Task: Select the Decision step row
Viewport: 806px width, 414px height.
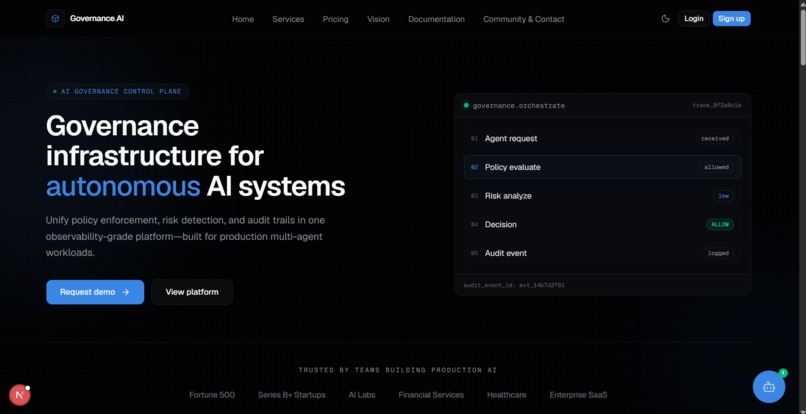Action: pos(602,224)
